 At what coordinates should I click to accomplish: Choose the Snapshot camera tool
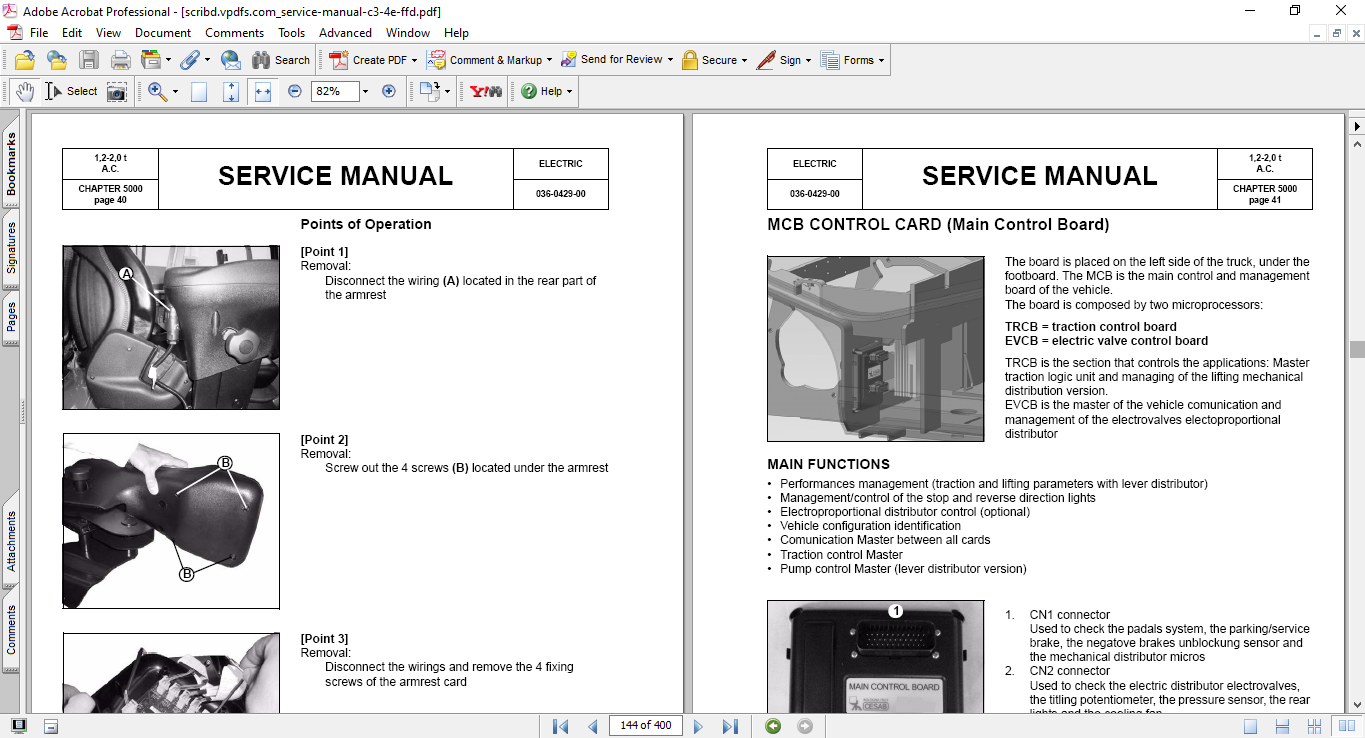coord(117,92)
